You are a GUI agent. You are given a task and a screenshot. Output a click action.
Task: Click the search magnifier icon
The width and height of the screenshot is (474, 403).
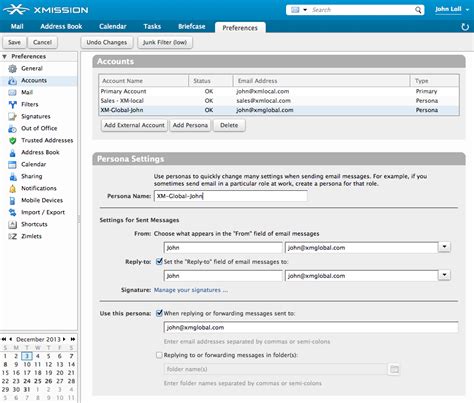pyautogui.click(x=418, y=10)
